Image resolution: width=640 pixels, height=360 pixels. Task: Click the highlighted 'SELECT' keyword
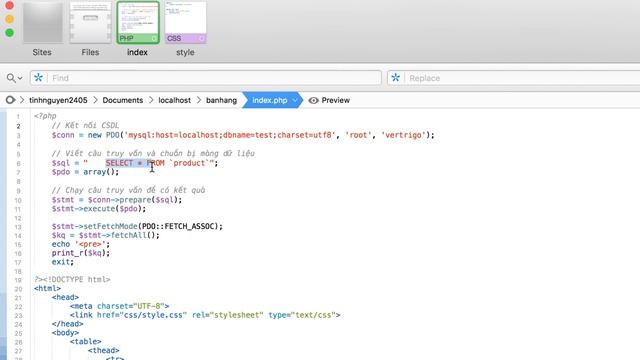click(x=119, y=163)
